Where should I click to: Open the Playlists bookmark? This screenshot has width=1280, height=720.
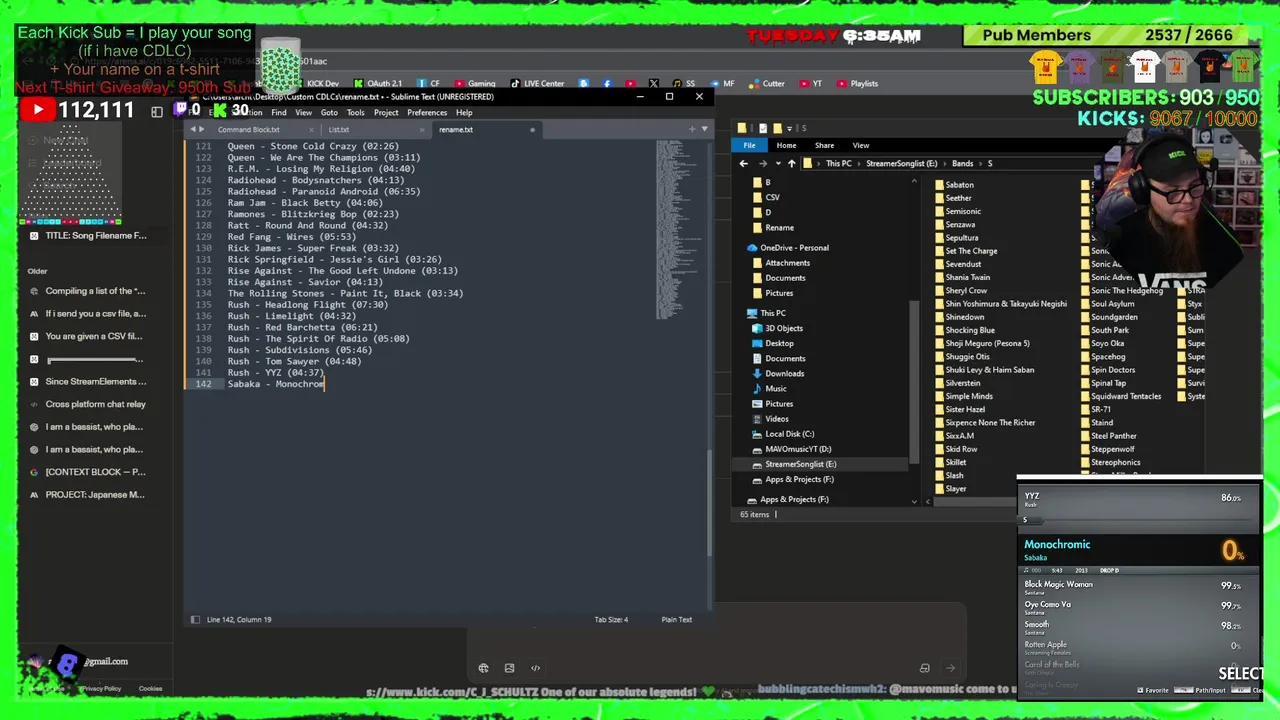pos(857,84)
